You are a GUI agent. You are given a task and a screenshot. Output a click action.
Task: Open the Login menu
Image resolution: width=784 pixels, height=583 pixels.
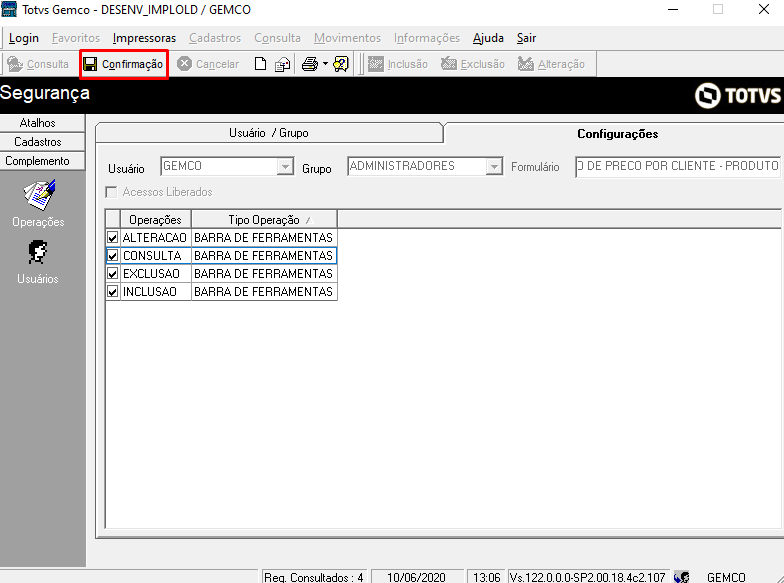point(24,38)
